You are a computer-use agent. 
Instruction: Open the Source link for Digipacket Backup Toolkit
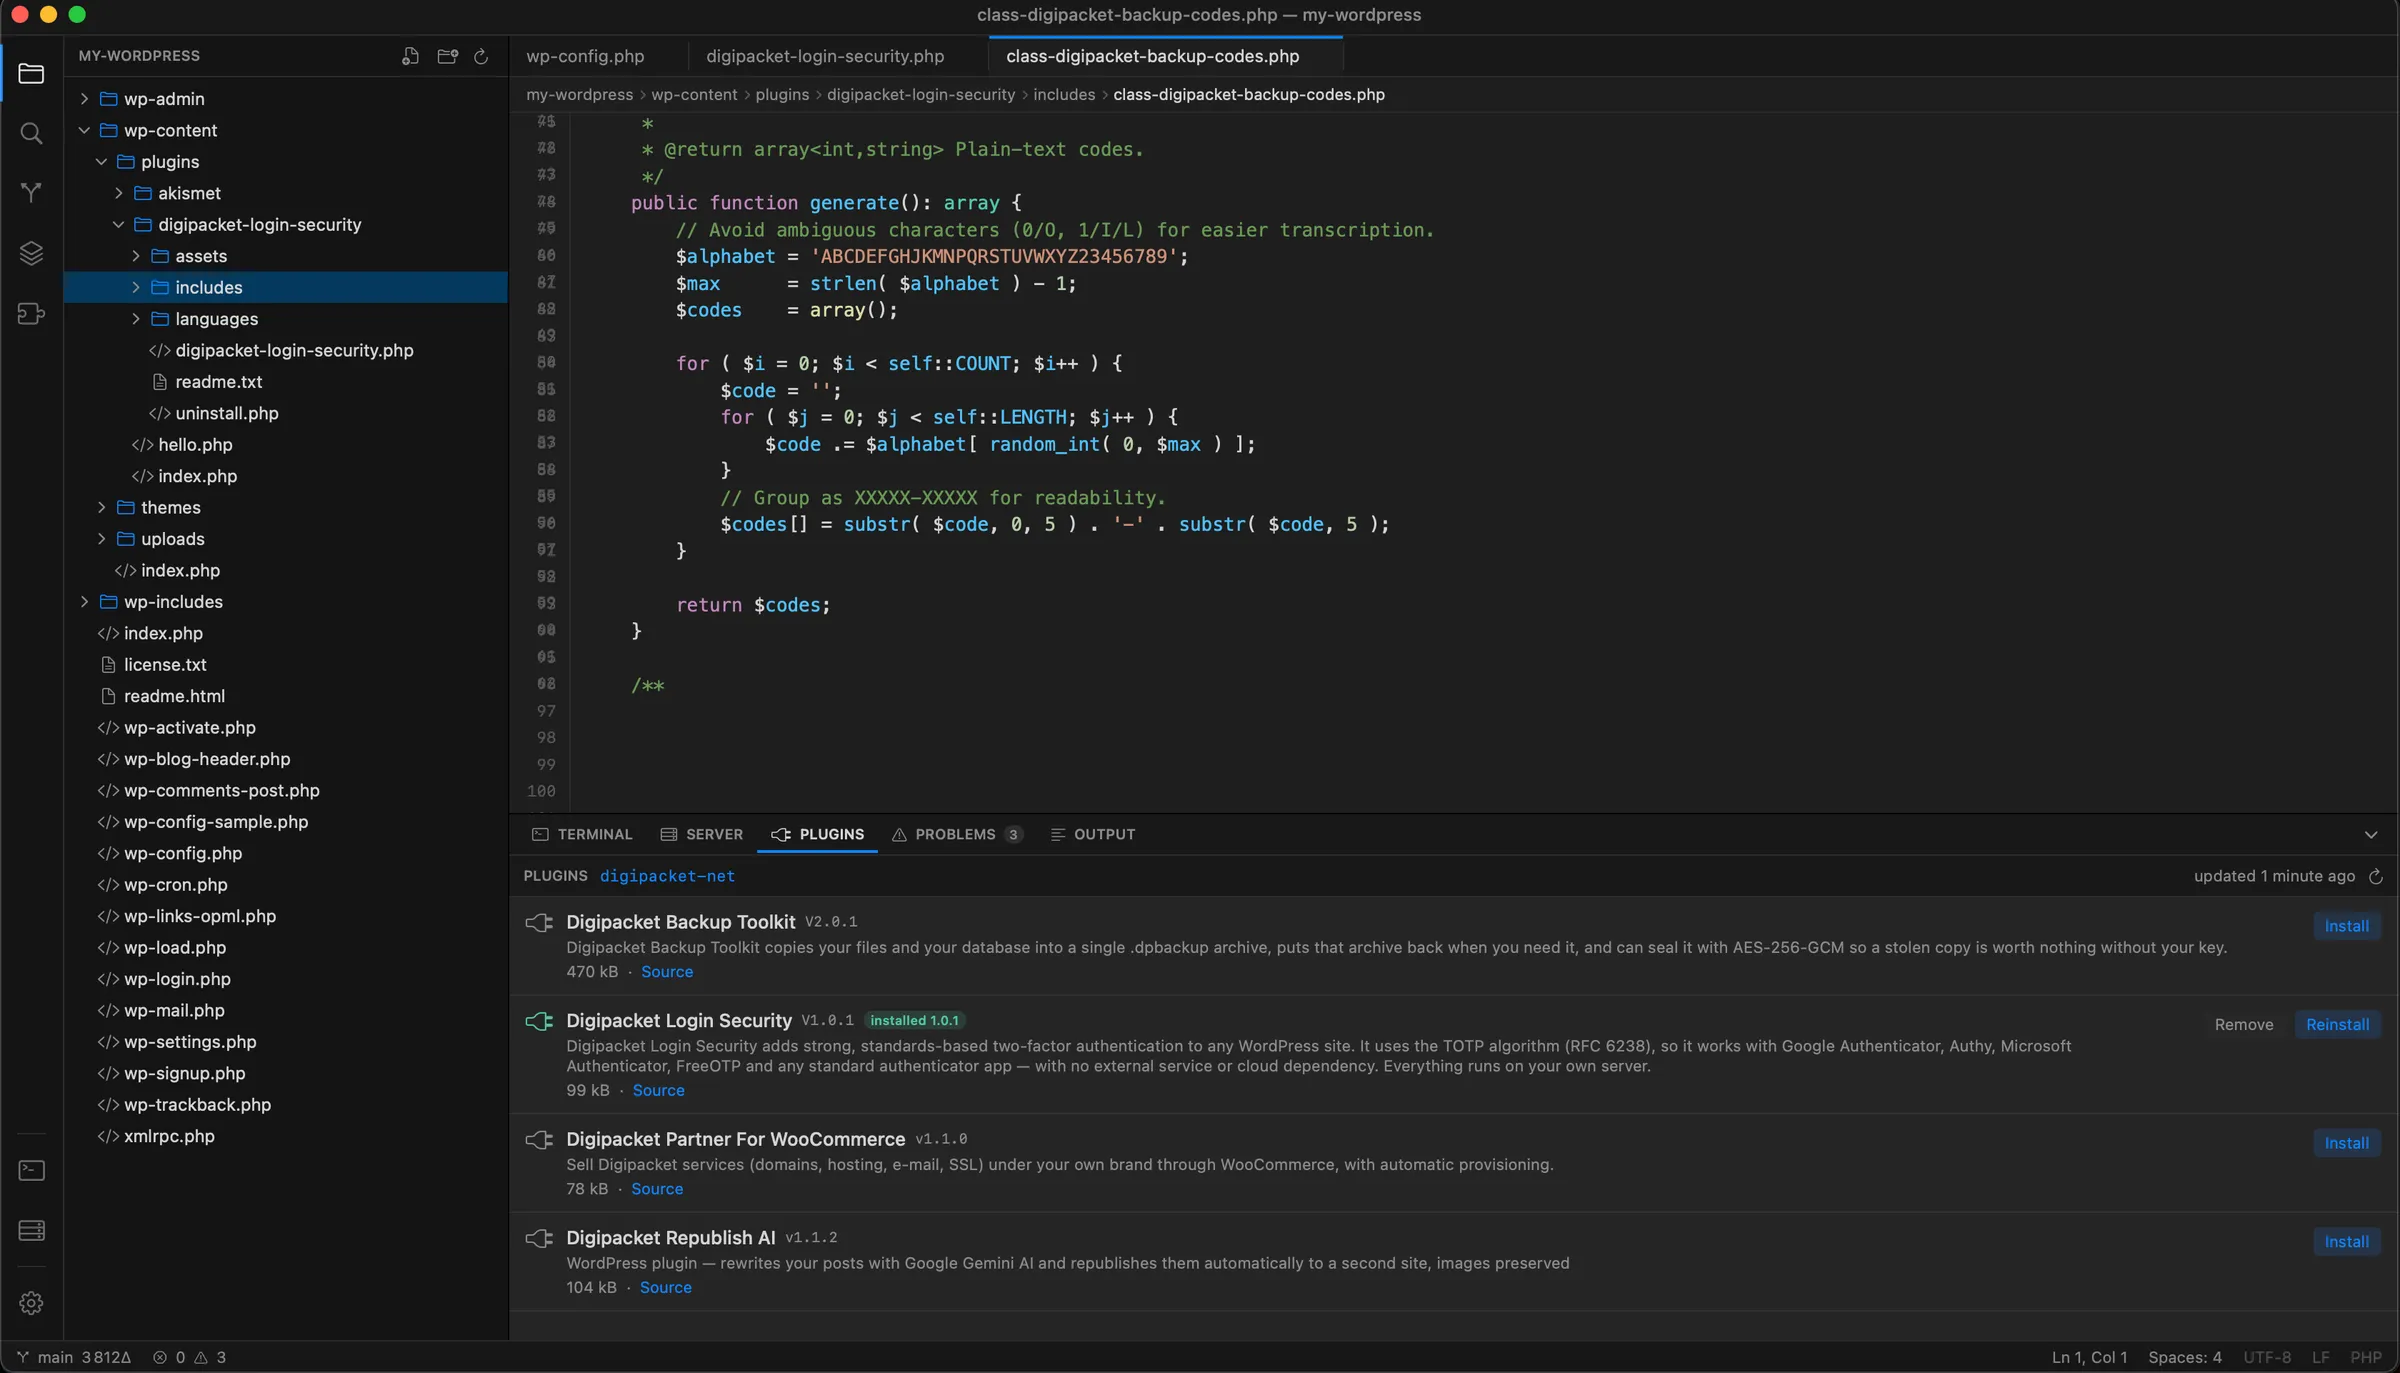pyautogui.click(x=667, y=972)
